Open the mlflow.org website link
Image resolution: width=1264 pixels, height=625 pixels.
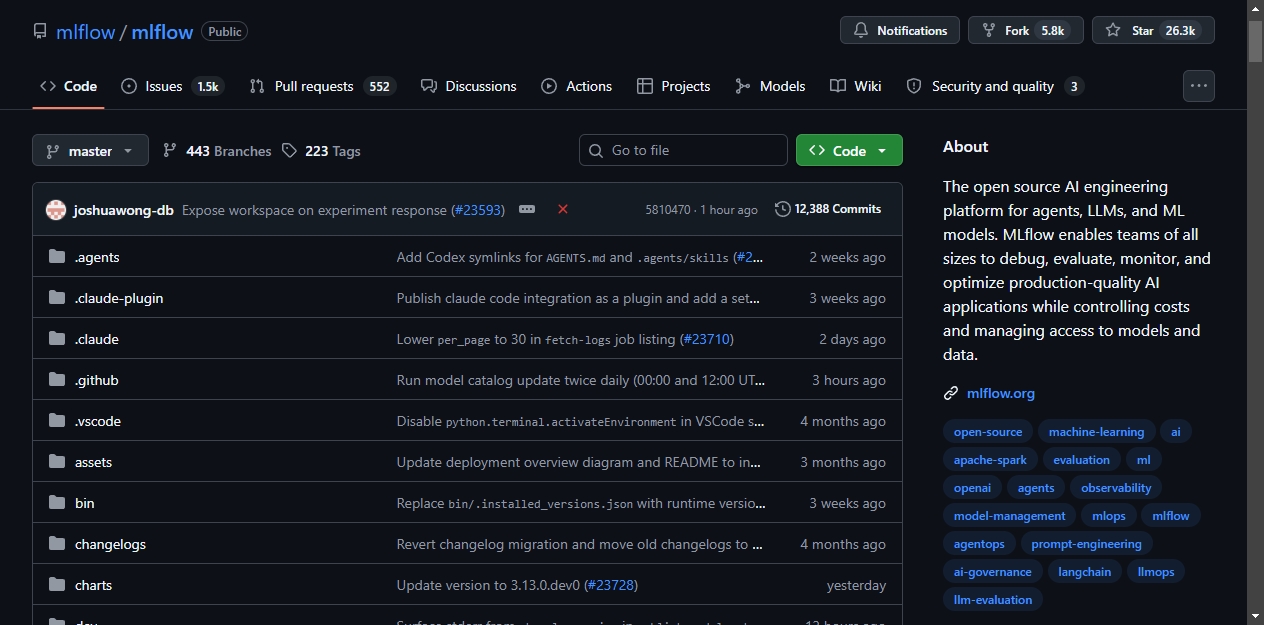pos(1001,393)
